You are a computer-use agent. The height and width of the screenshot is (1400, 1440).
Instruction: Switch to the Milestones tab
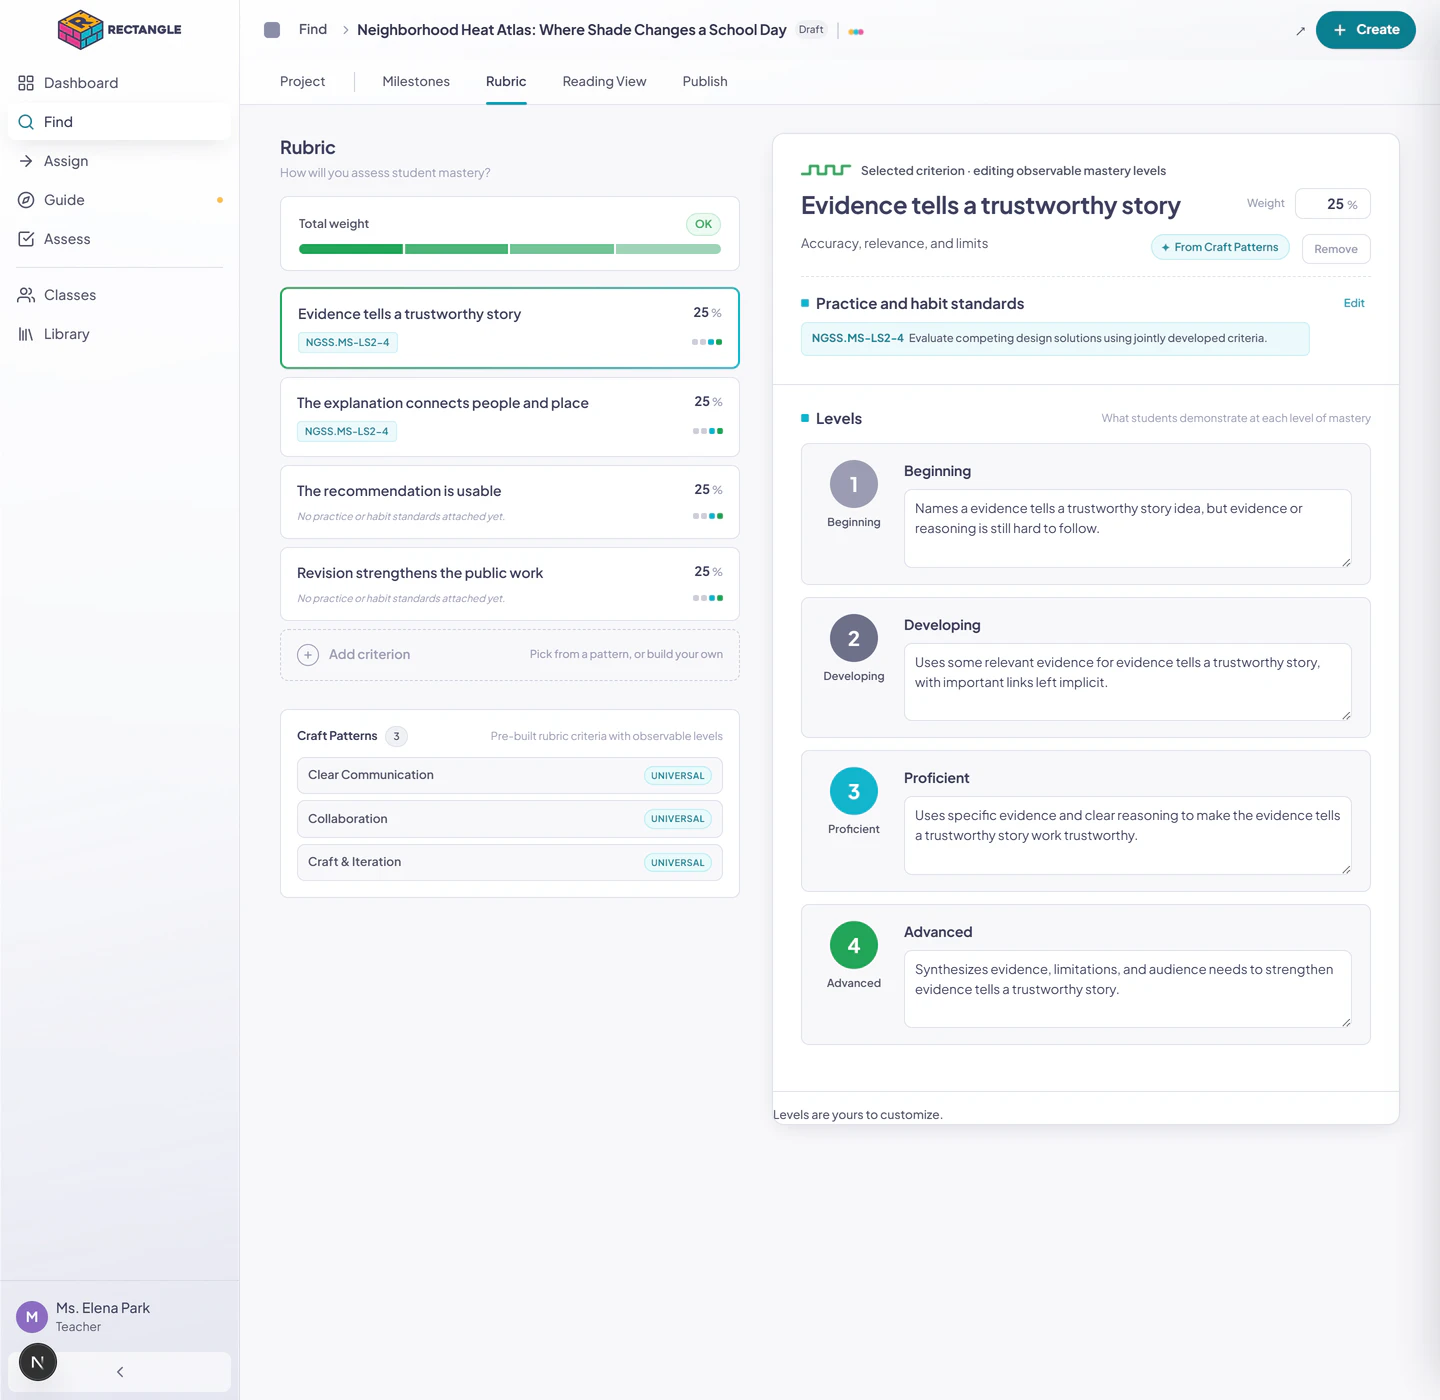pos(416,82)
